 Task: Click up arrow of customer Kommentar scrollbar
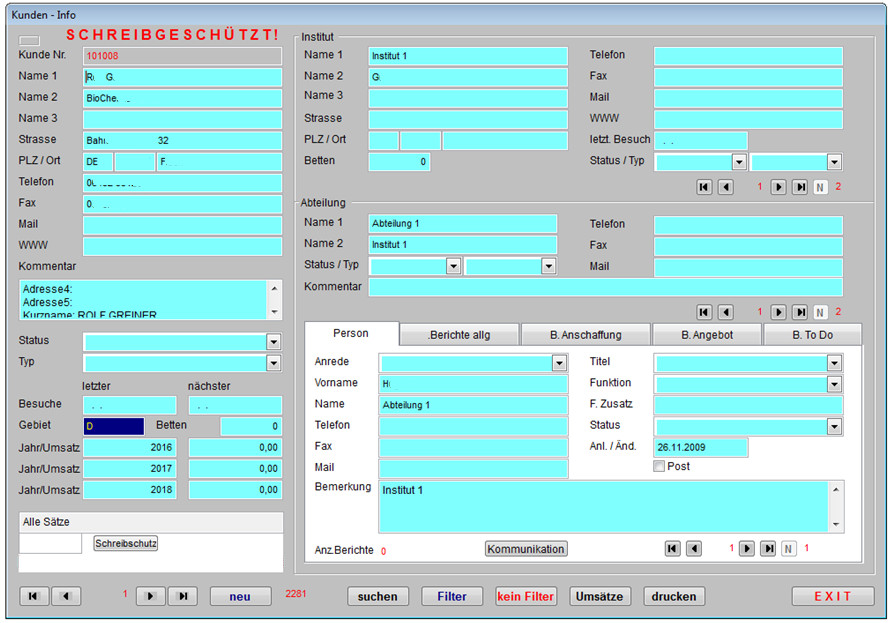[x=274, y=289]
